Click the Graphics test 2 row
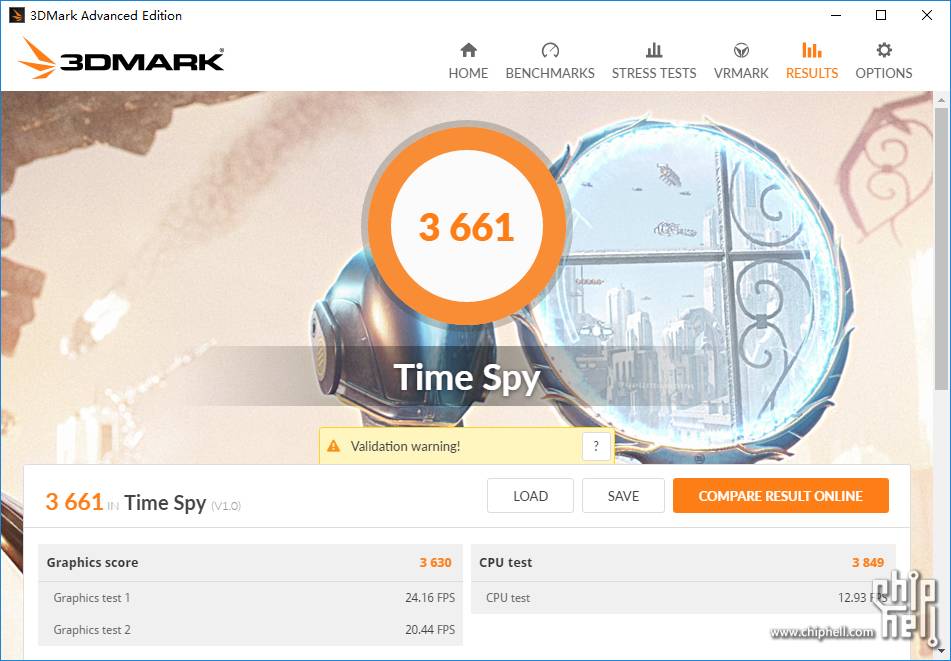The height and width of the screenshot is (661, 951). pyautogui.click(x=250, y=629)
